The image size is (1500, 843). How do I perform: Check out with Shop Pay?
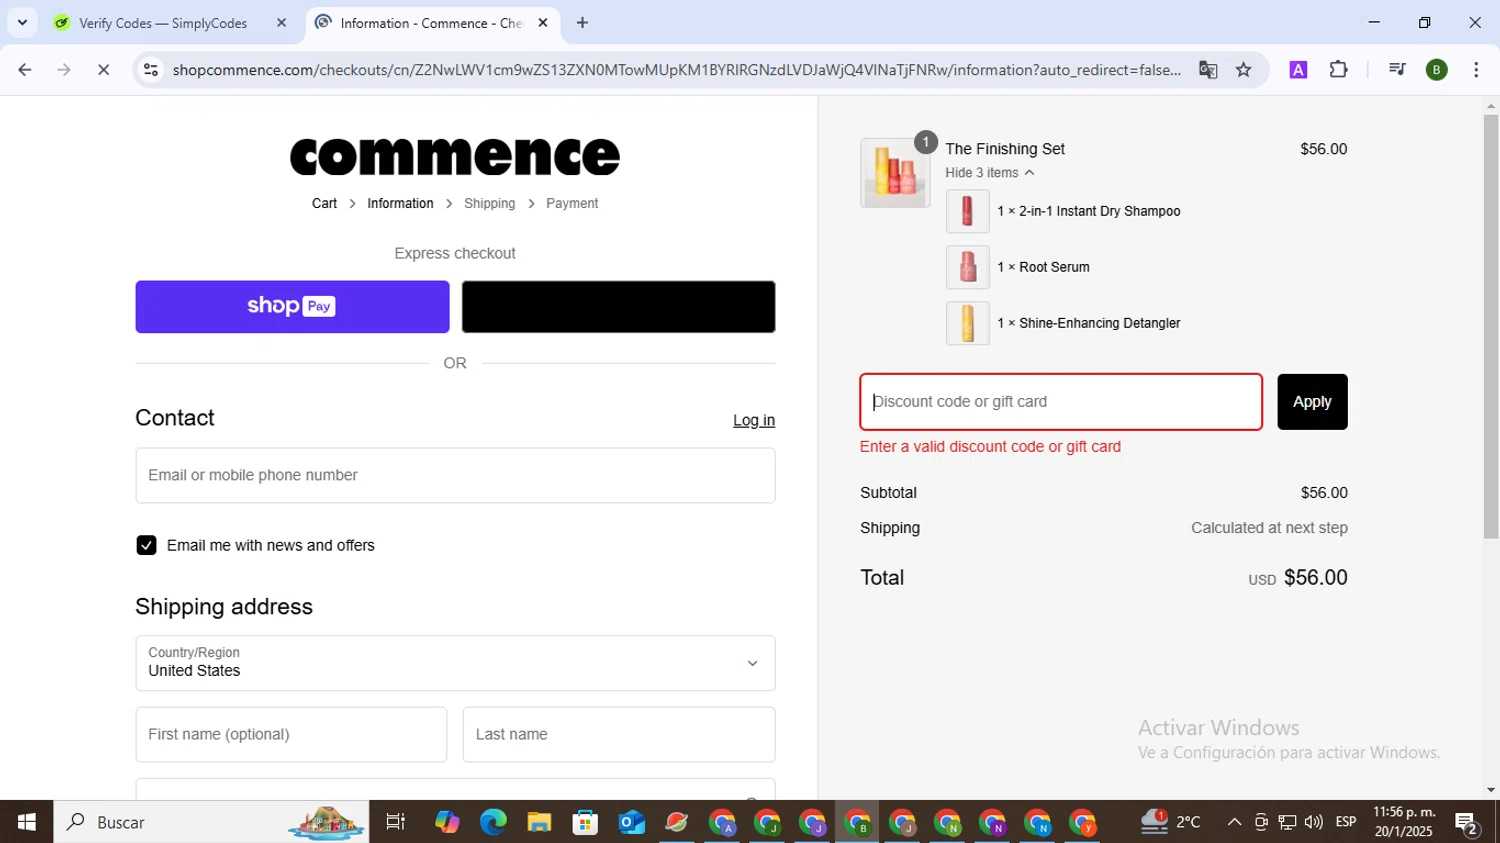(292, 306)
